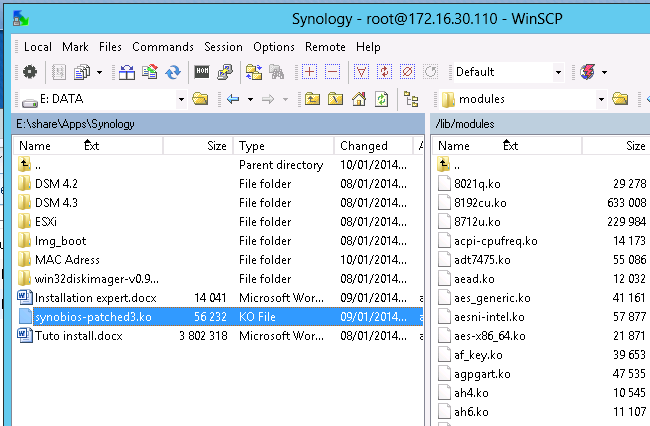Click the Invert Selection icon
The height and width of the screenshot is (426, 650).
tap(384, 72)
